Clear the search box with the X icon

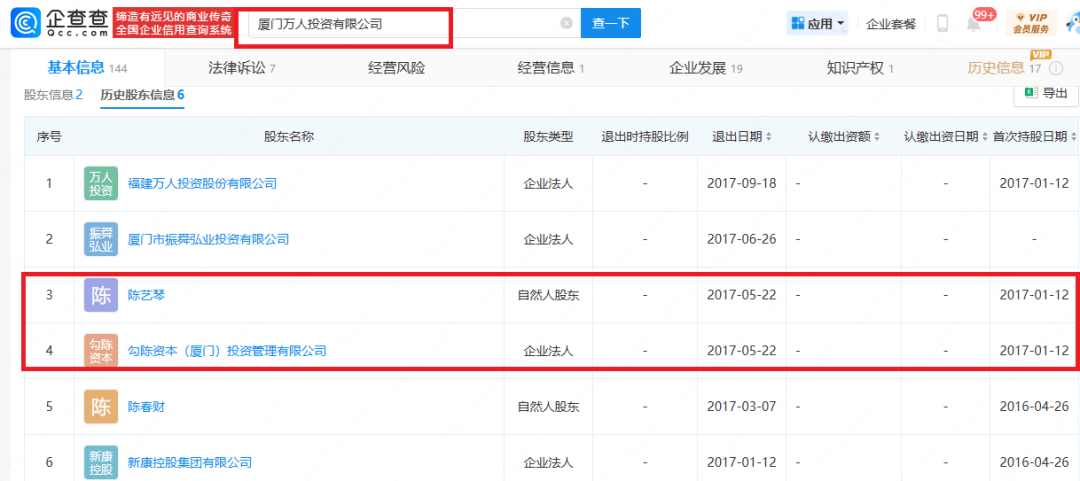tap(566, 23)
